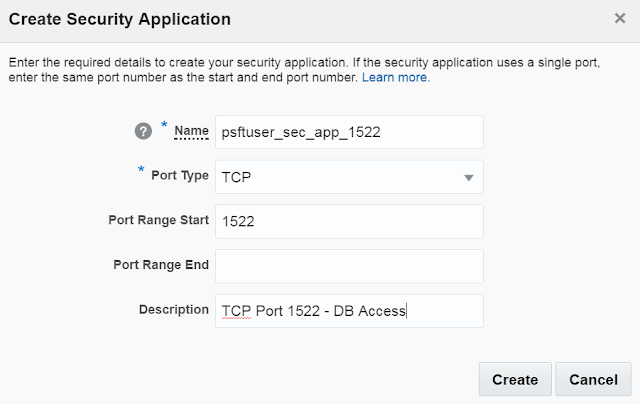The height and width of the screenshot is (404, 640).
Task: Click the required asterisk beside Name
Action: tap(164, 127)
